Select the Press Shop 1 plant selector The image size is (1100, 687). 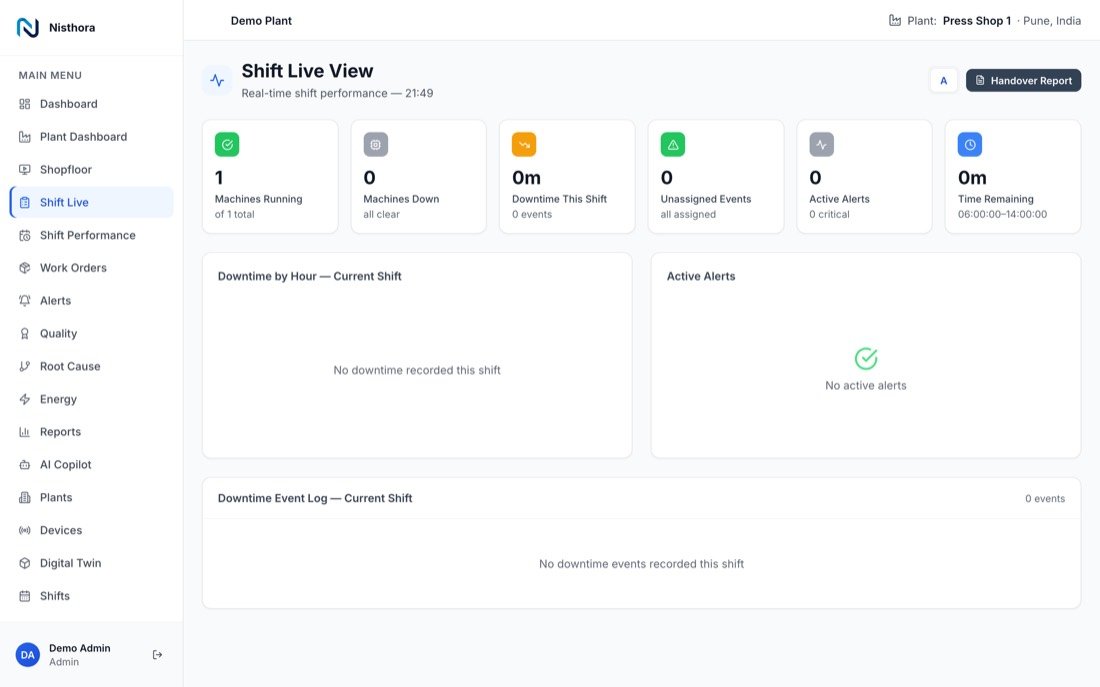pos(977,21)
